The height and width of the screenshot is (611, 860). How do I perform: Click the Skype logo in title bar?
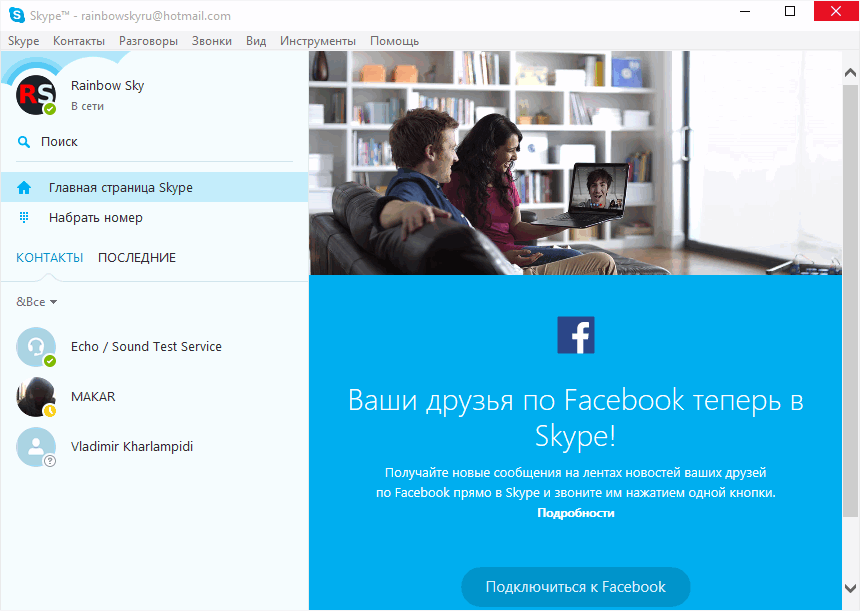(16, 15)
